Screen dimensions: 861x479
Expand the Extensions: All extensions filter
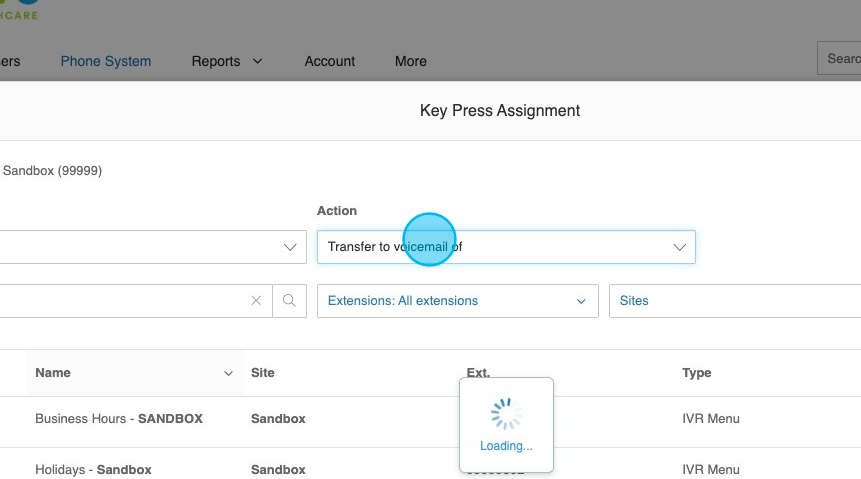coord(457,301)
